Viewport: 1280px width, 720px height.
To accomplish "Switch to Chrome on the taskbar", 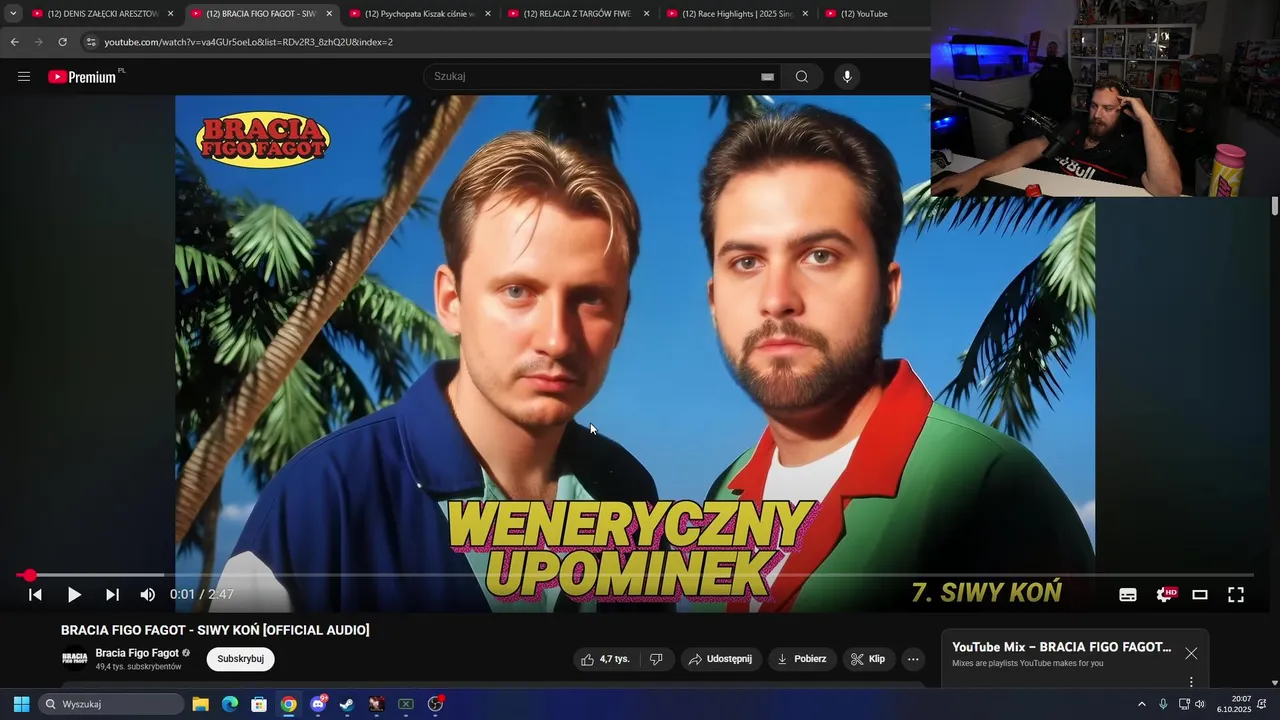I will (x=288, y=704).
